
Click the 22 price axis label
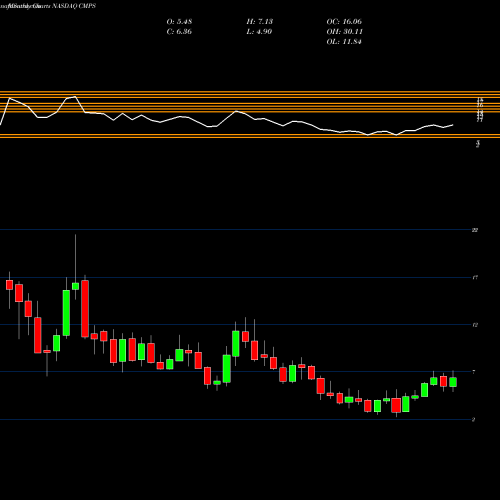[x=475, y=230]
